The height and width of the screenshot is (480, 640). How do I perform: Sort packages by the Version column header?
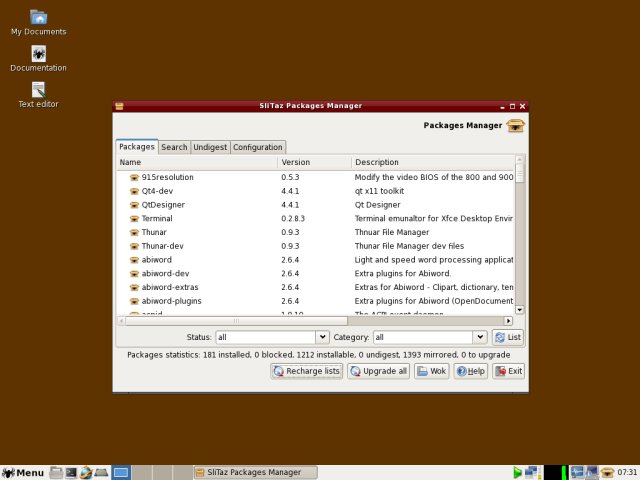point(314,162)
